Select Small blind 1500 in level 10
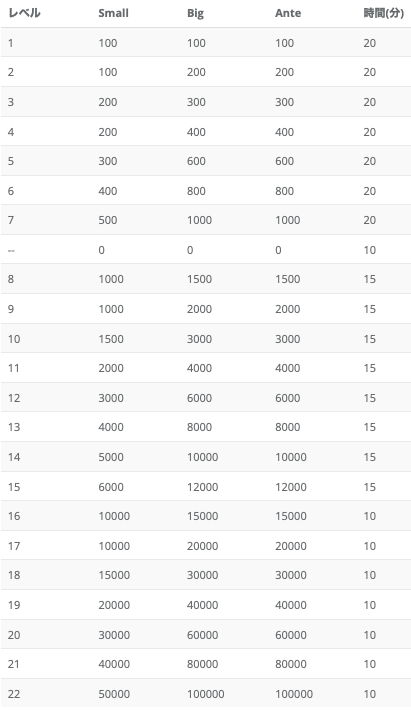Screen dimensions: 411x710 pos(111,339)
